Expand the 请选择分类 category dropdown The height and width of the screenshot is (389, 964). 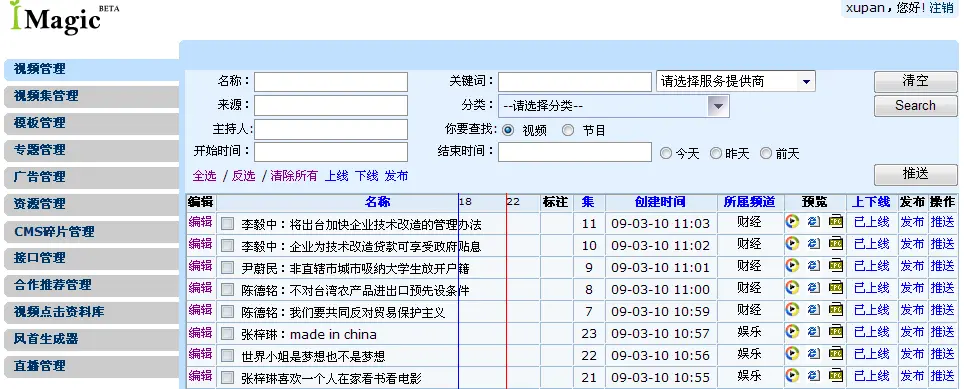pos(614,106)
